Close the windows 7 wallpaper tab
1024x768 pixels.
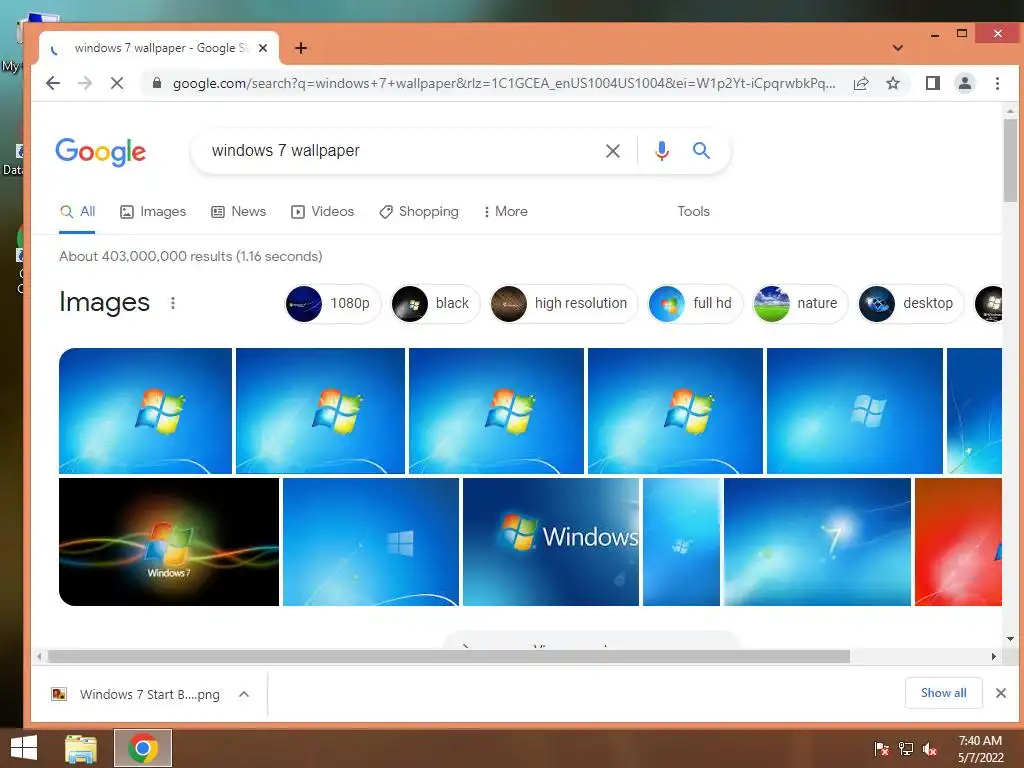pyautogui.click(x=263, y=48)
